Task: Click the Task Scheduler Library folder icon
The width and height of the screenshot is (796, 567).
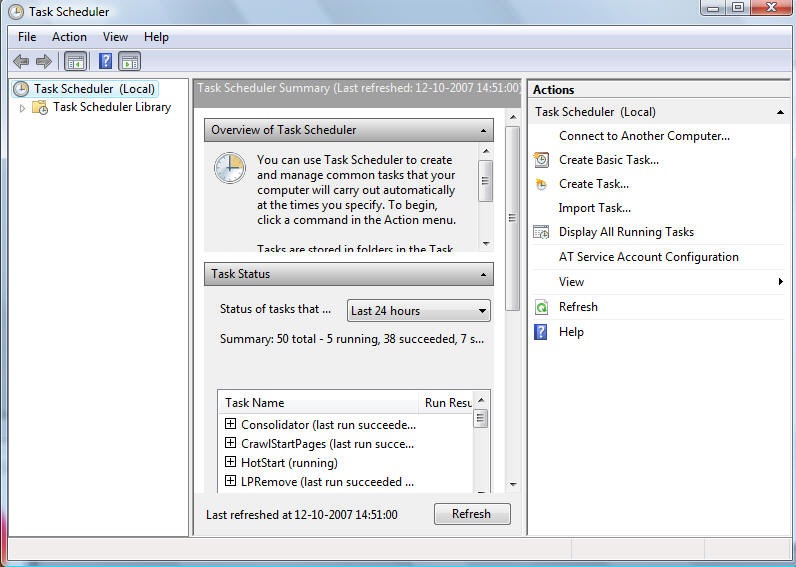Action: (40, 107)
